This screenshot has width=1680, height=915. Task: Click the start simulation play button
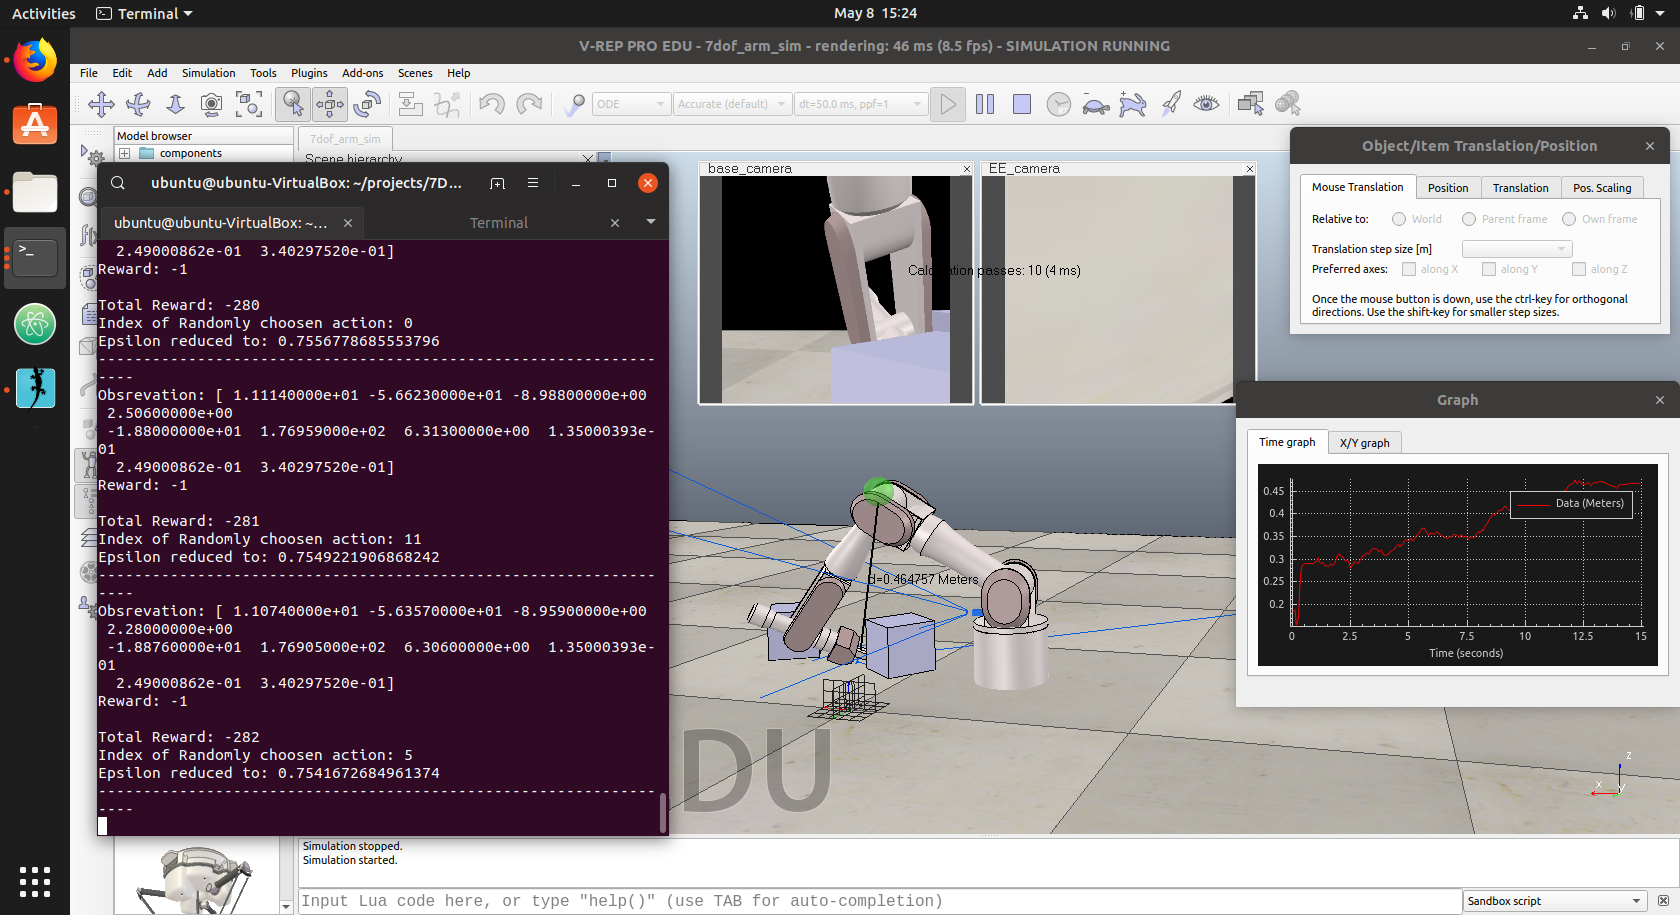click(x=948, y=104)
